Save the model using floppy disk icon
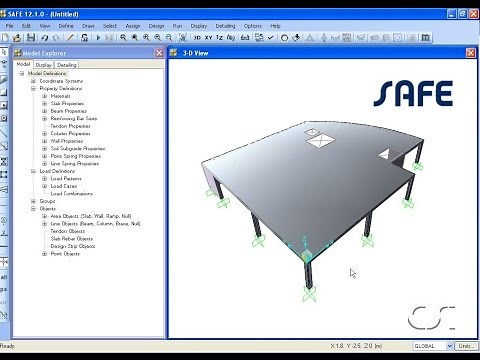Screen dimensions: 480x360 (x=31, y=38)
